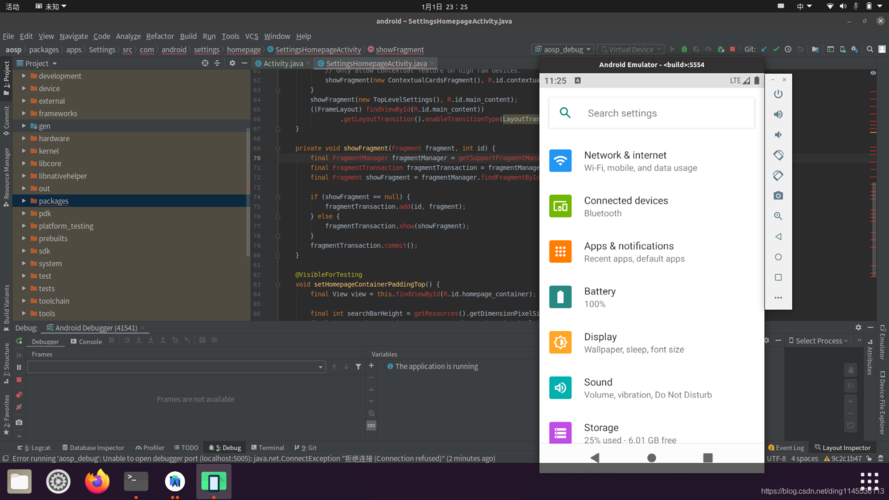Open Battery settings in emulator

pos(651,297)
